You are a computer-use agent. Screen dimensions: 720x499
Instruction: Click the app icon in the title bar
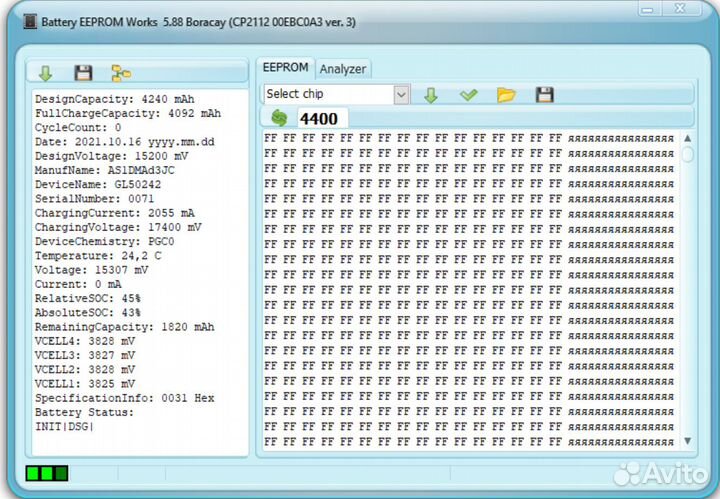click(x=28, y=21)
